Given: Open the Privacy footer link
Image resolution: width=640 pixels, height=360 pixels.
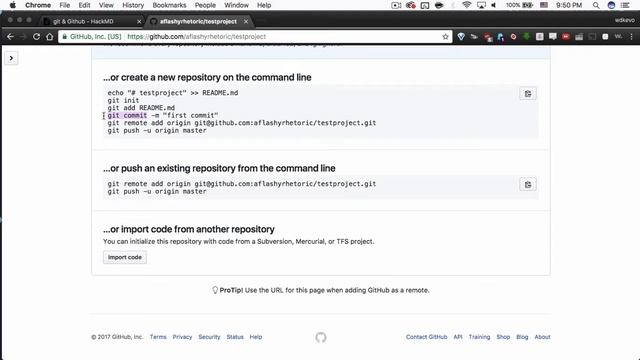Looking at the screenshot, I should point(182,337).
